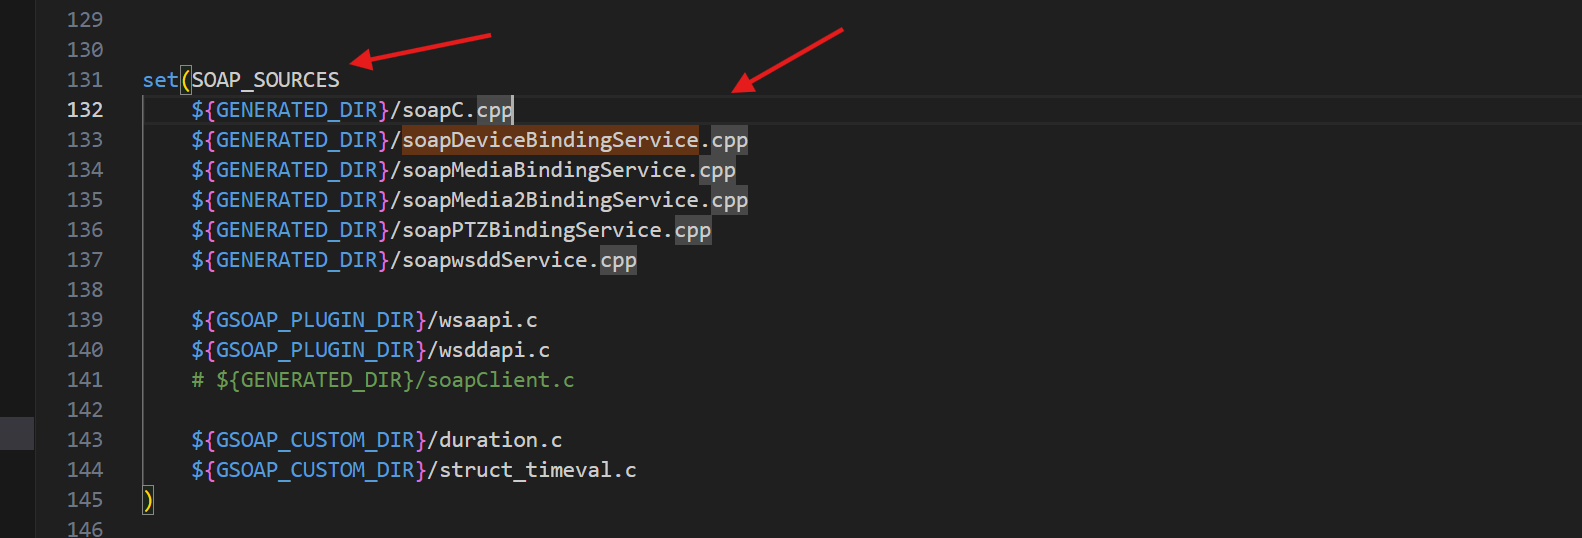Click duration.c on line 143

[x=500, y=440]
